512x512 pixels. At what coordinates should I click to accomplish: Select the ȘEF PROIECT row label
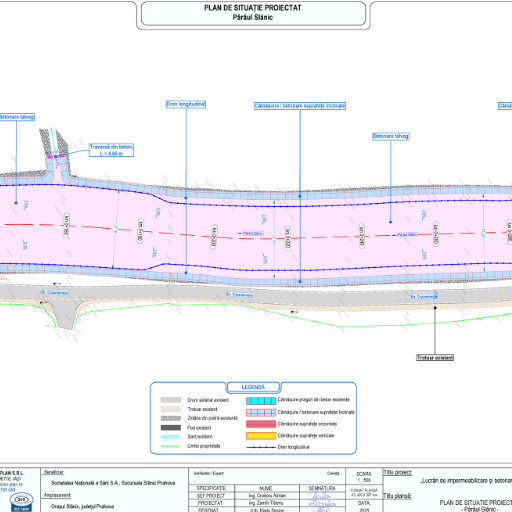coord(211,496)
